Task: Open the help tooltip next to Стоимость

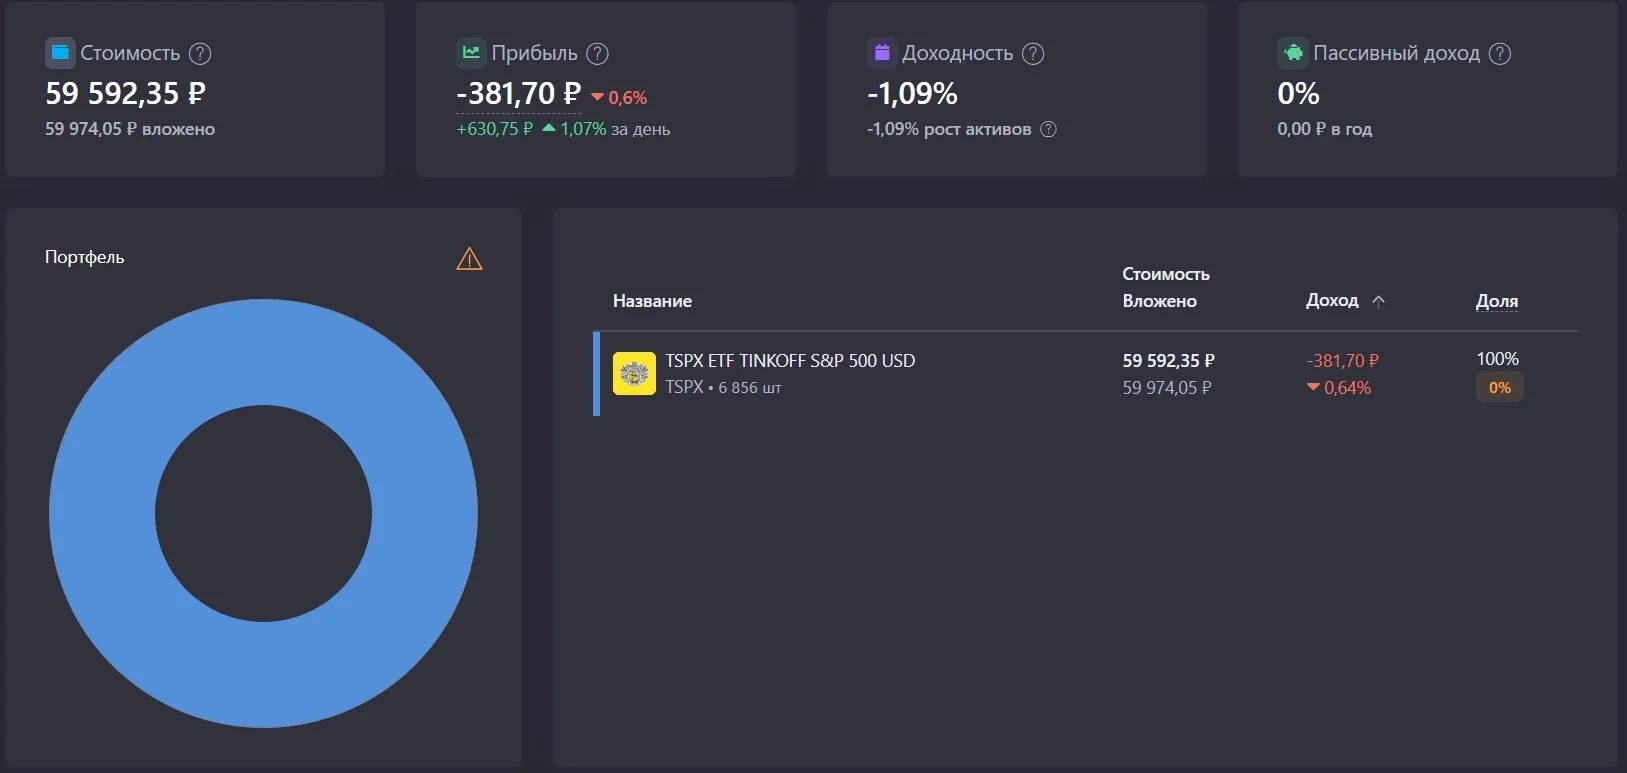Action: pos(200,54)
